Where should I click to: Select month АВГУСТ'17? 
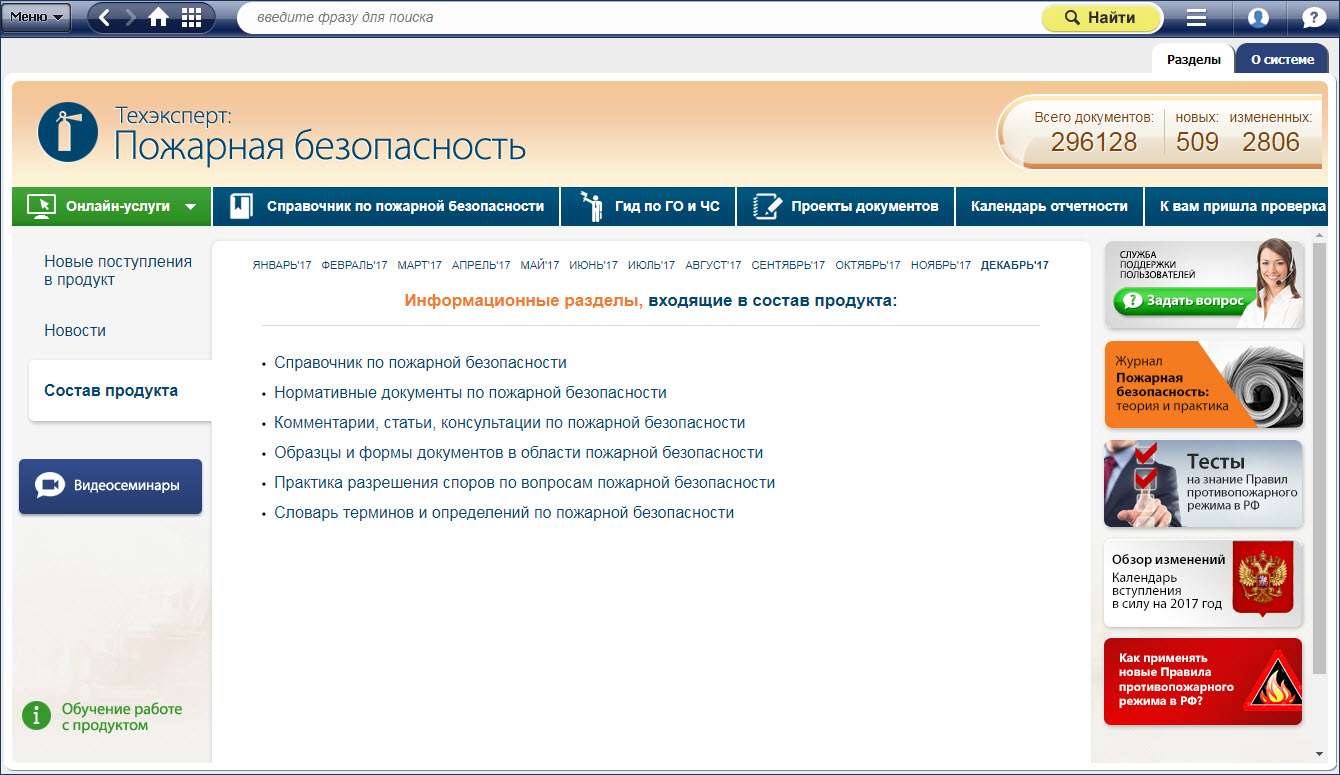pos(714,265)
